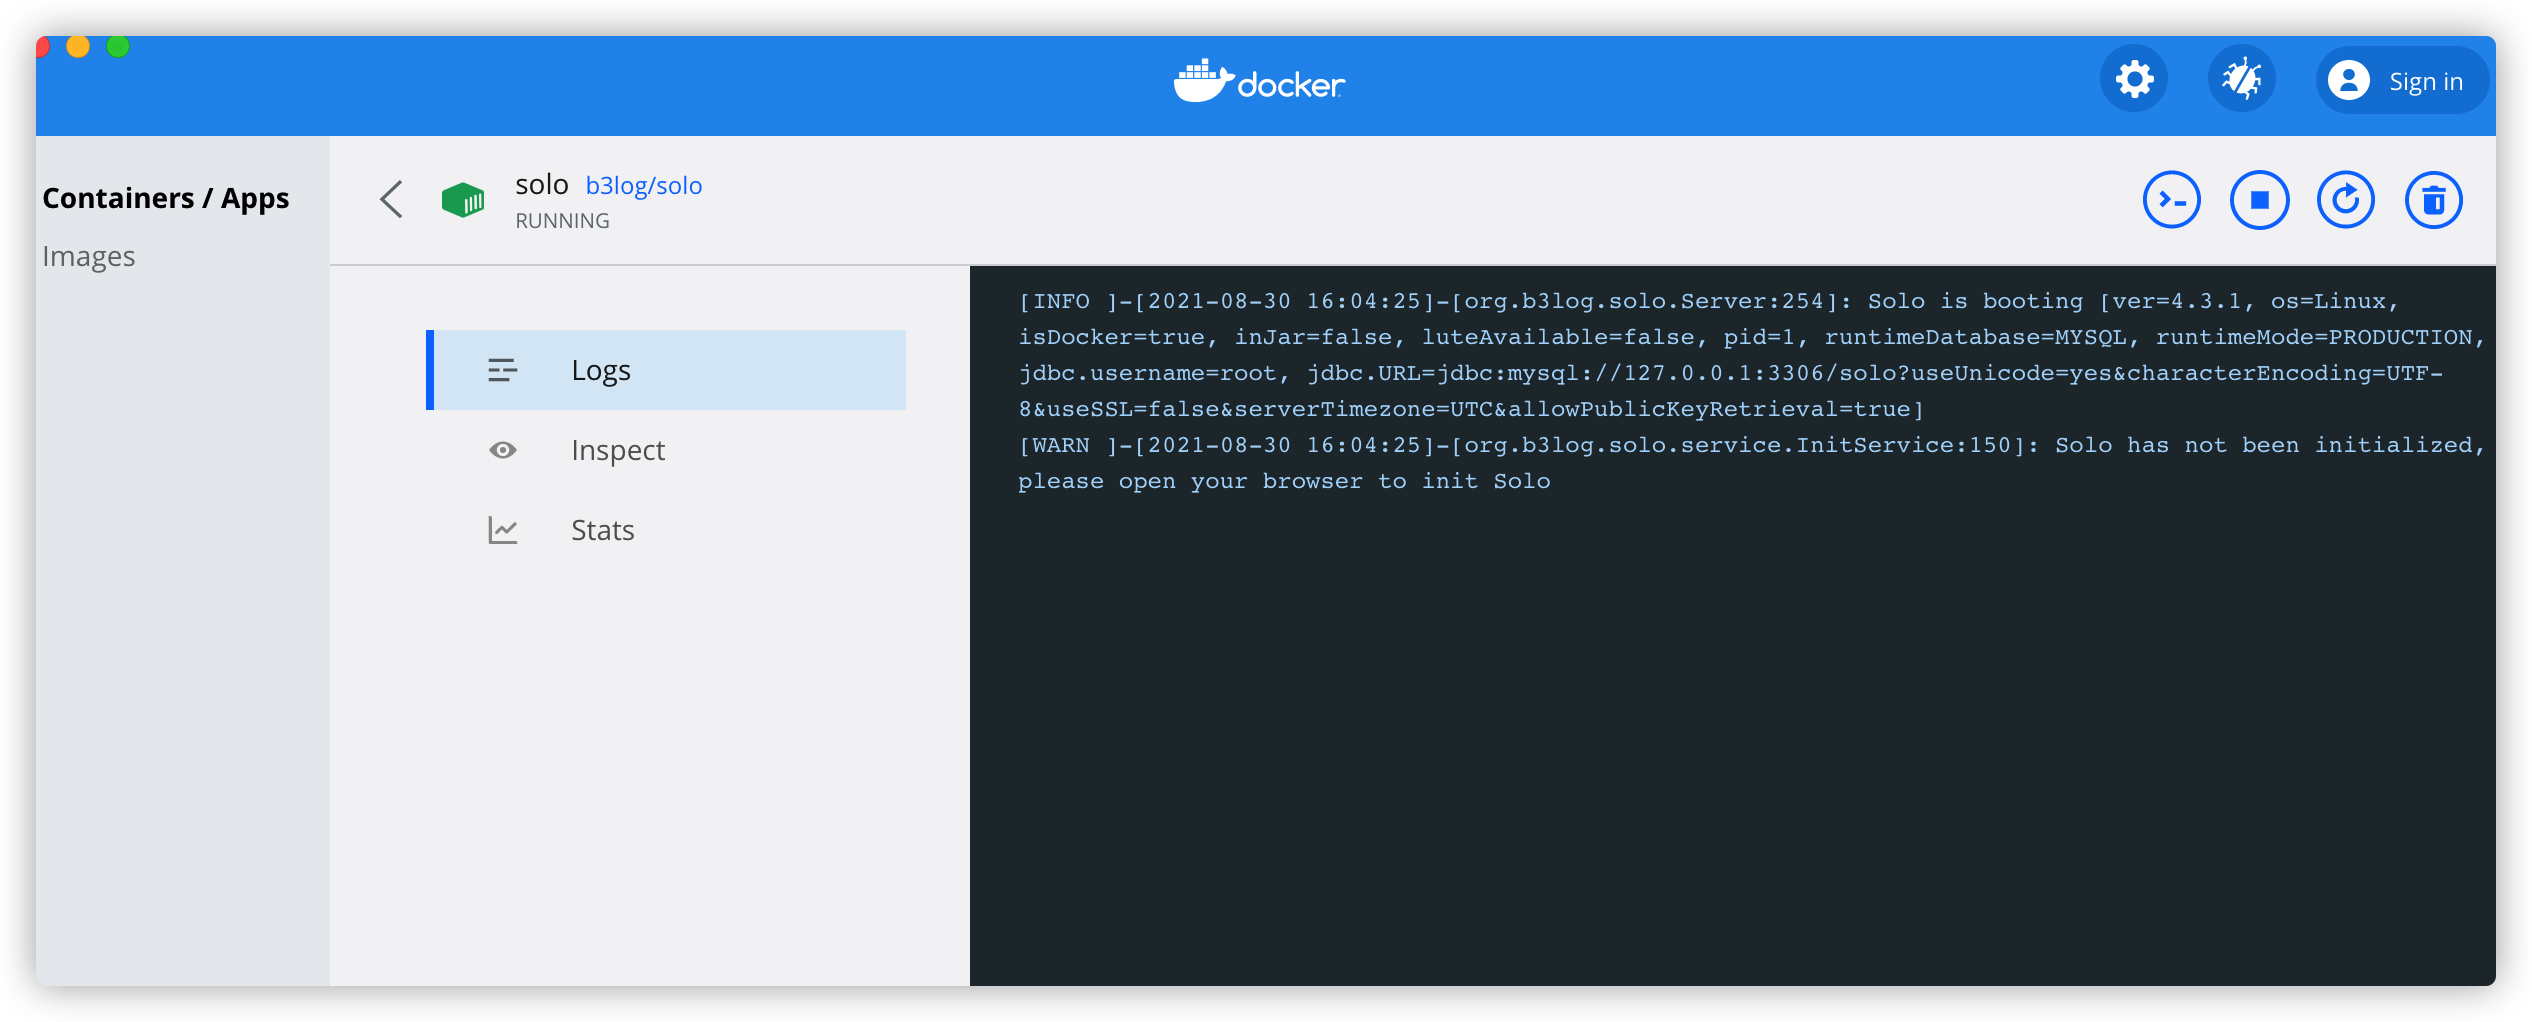
Task: Click the Logs list icon
Action: tap(502, 370)
